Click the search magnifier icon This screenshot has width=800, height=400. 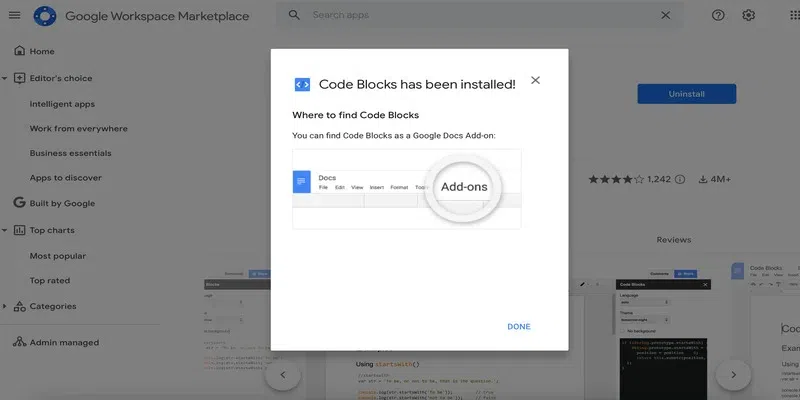[x=294, y=15]
